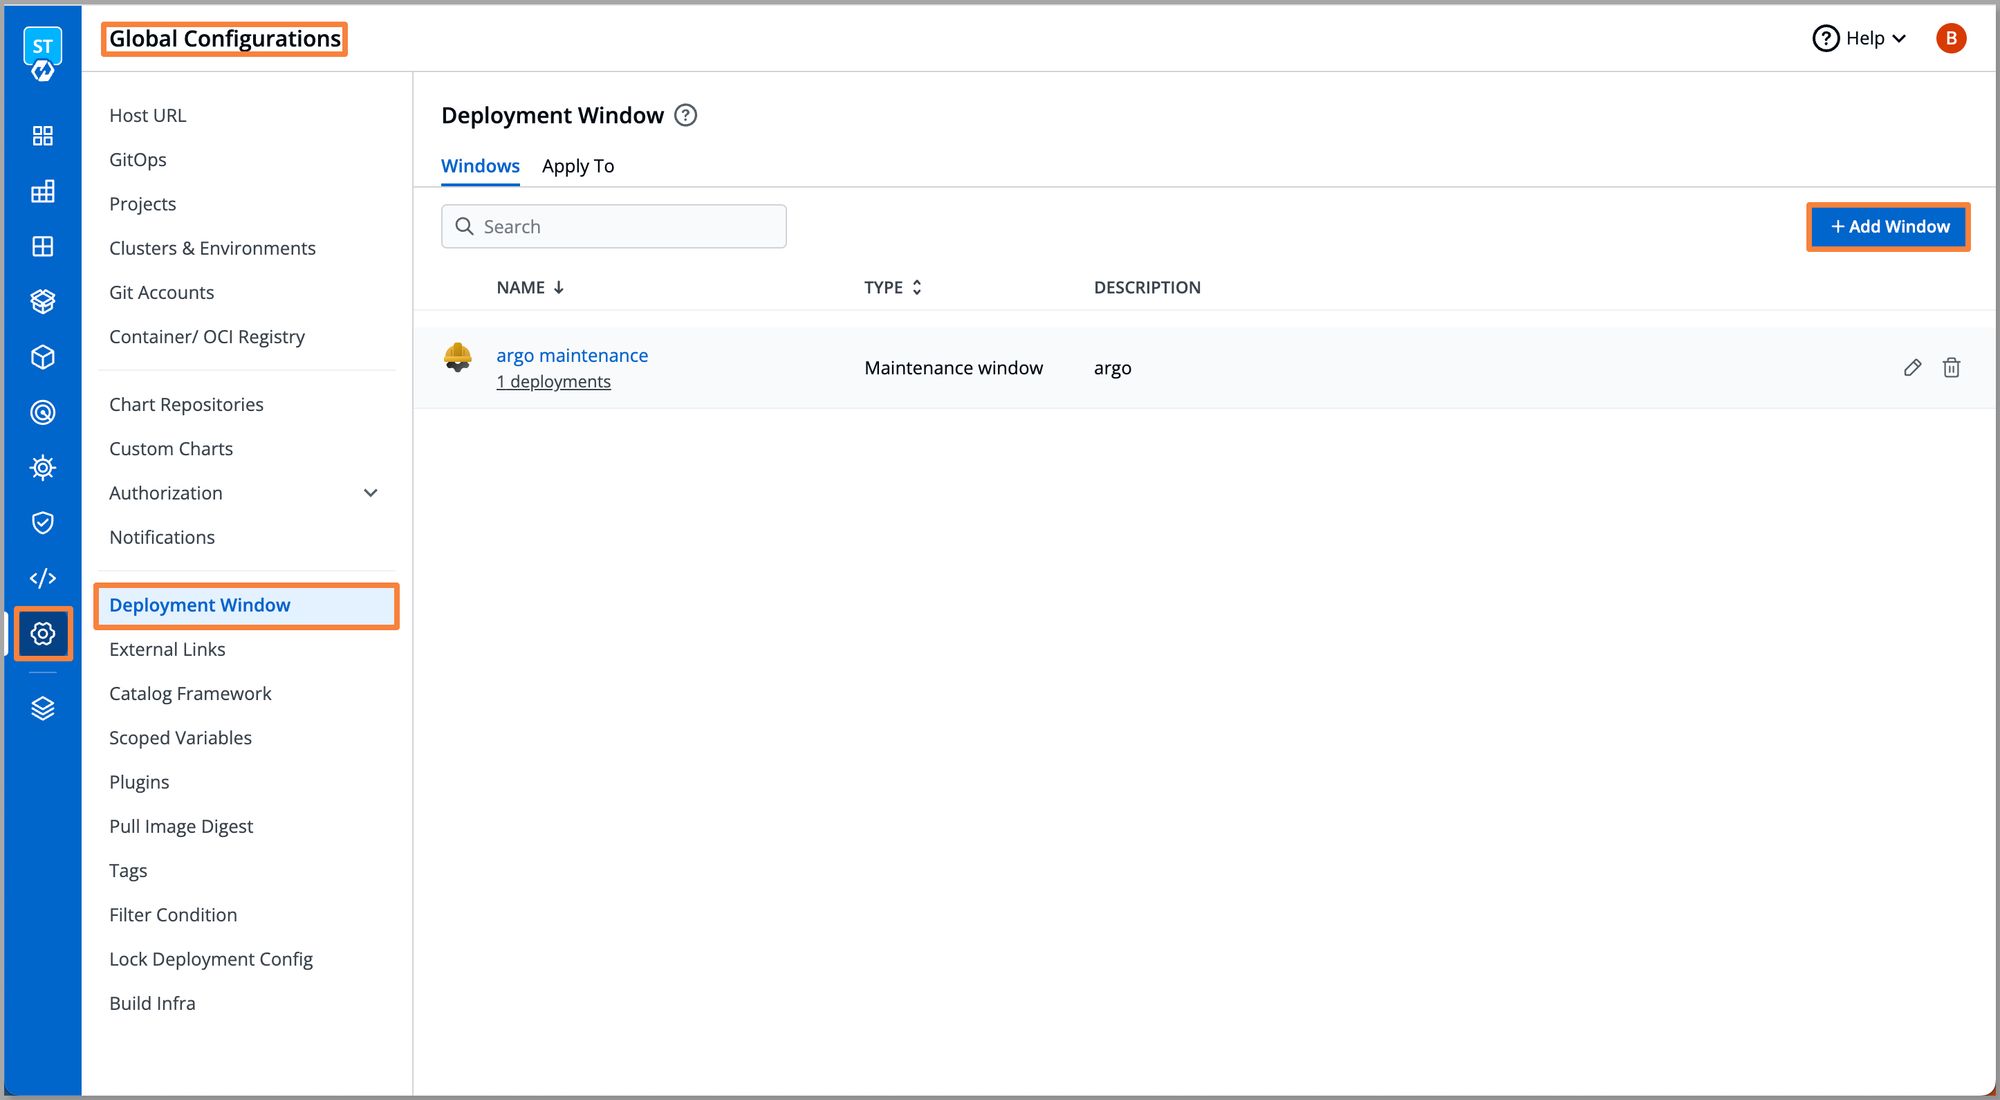Click the delete trash icon for argo maintenance
This screenshot has height=1100, width=2000.
pyautogui.click(x=1951, y=367)
